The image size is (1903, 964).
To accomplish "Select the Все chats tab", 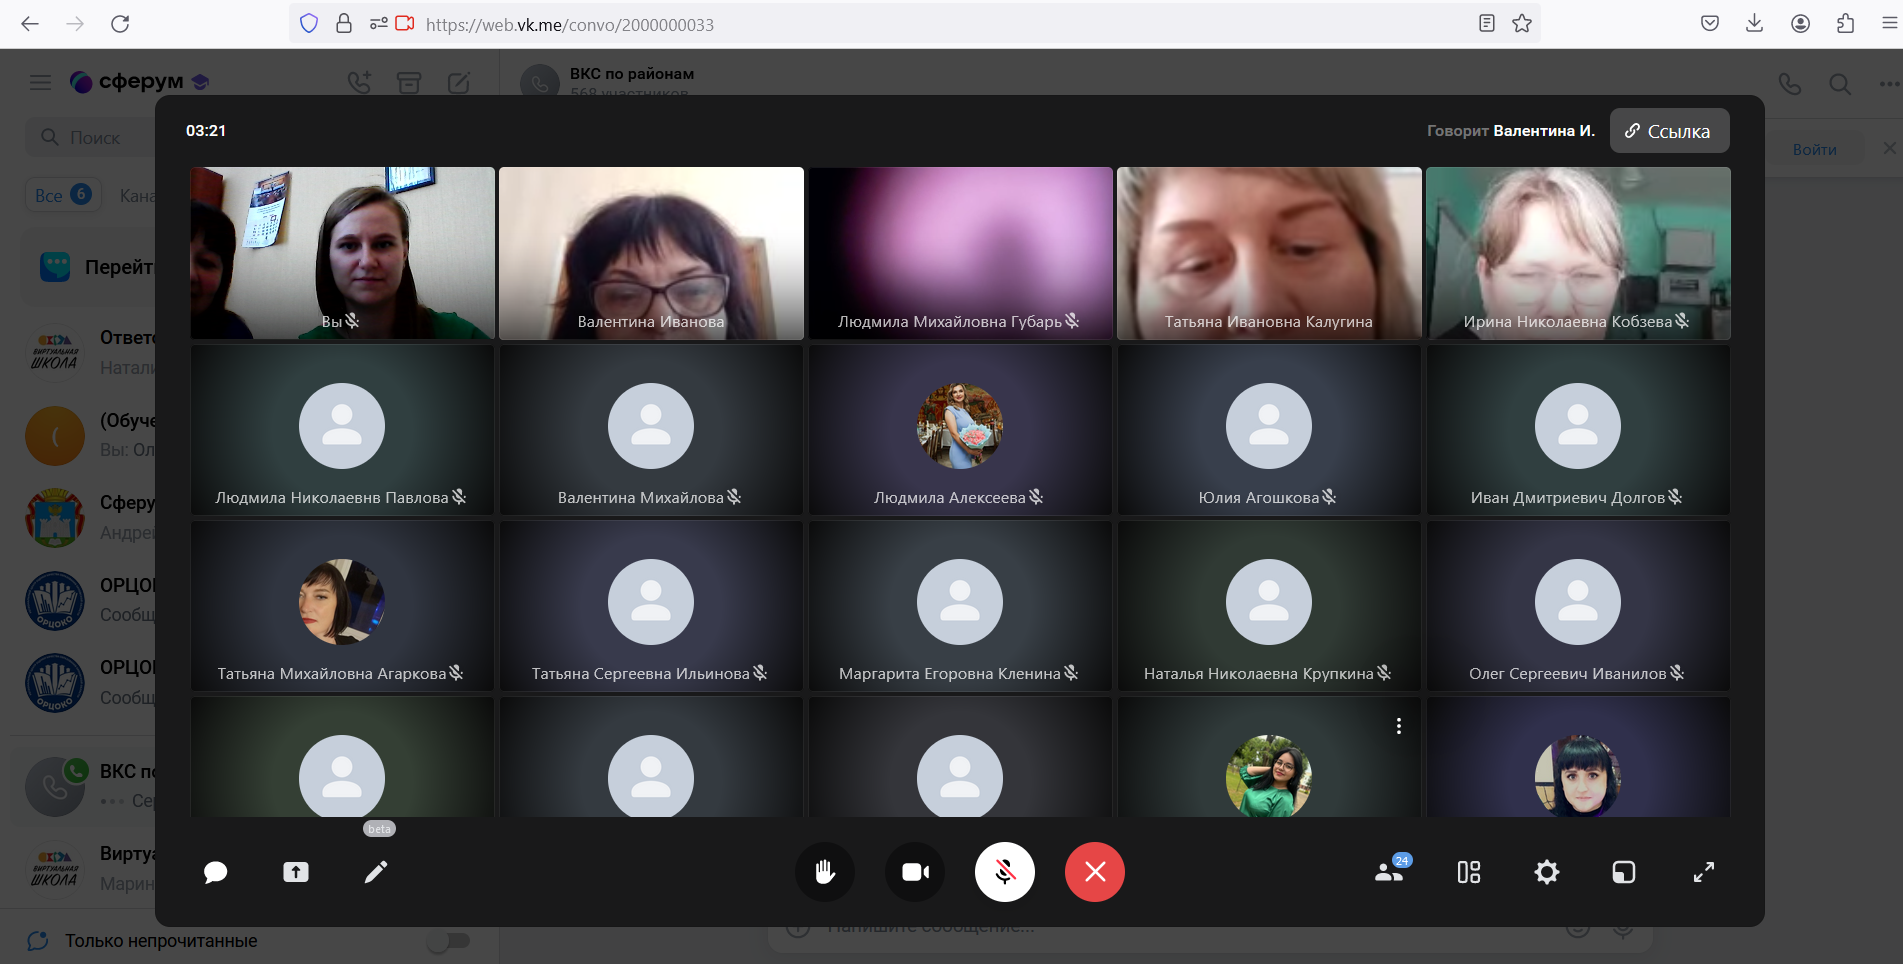I will click(x=62, y=195).
